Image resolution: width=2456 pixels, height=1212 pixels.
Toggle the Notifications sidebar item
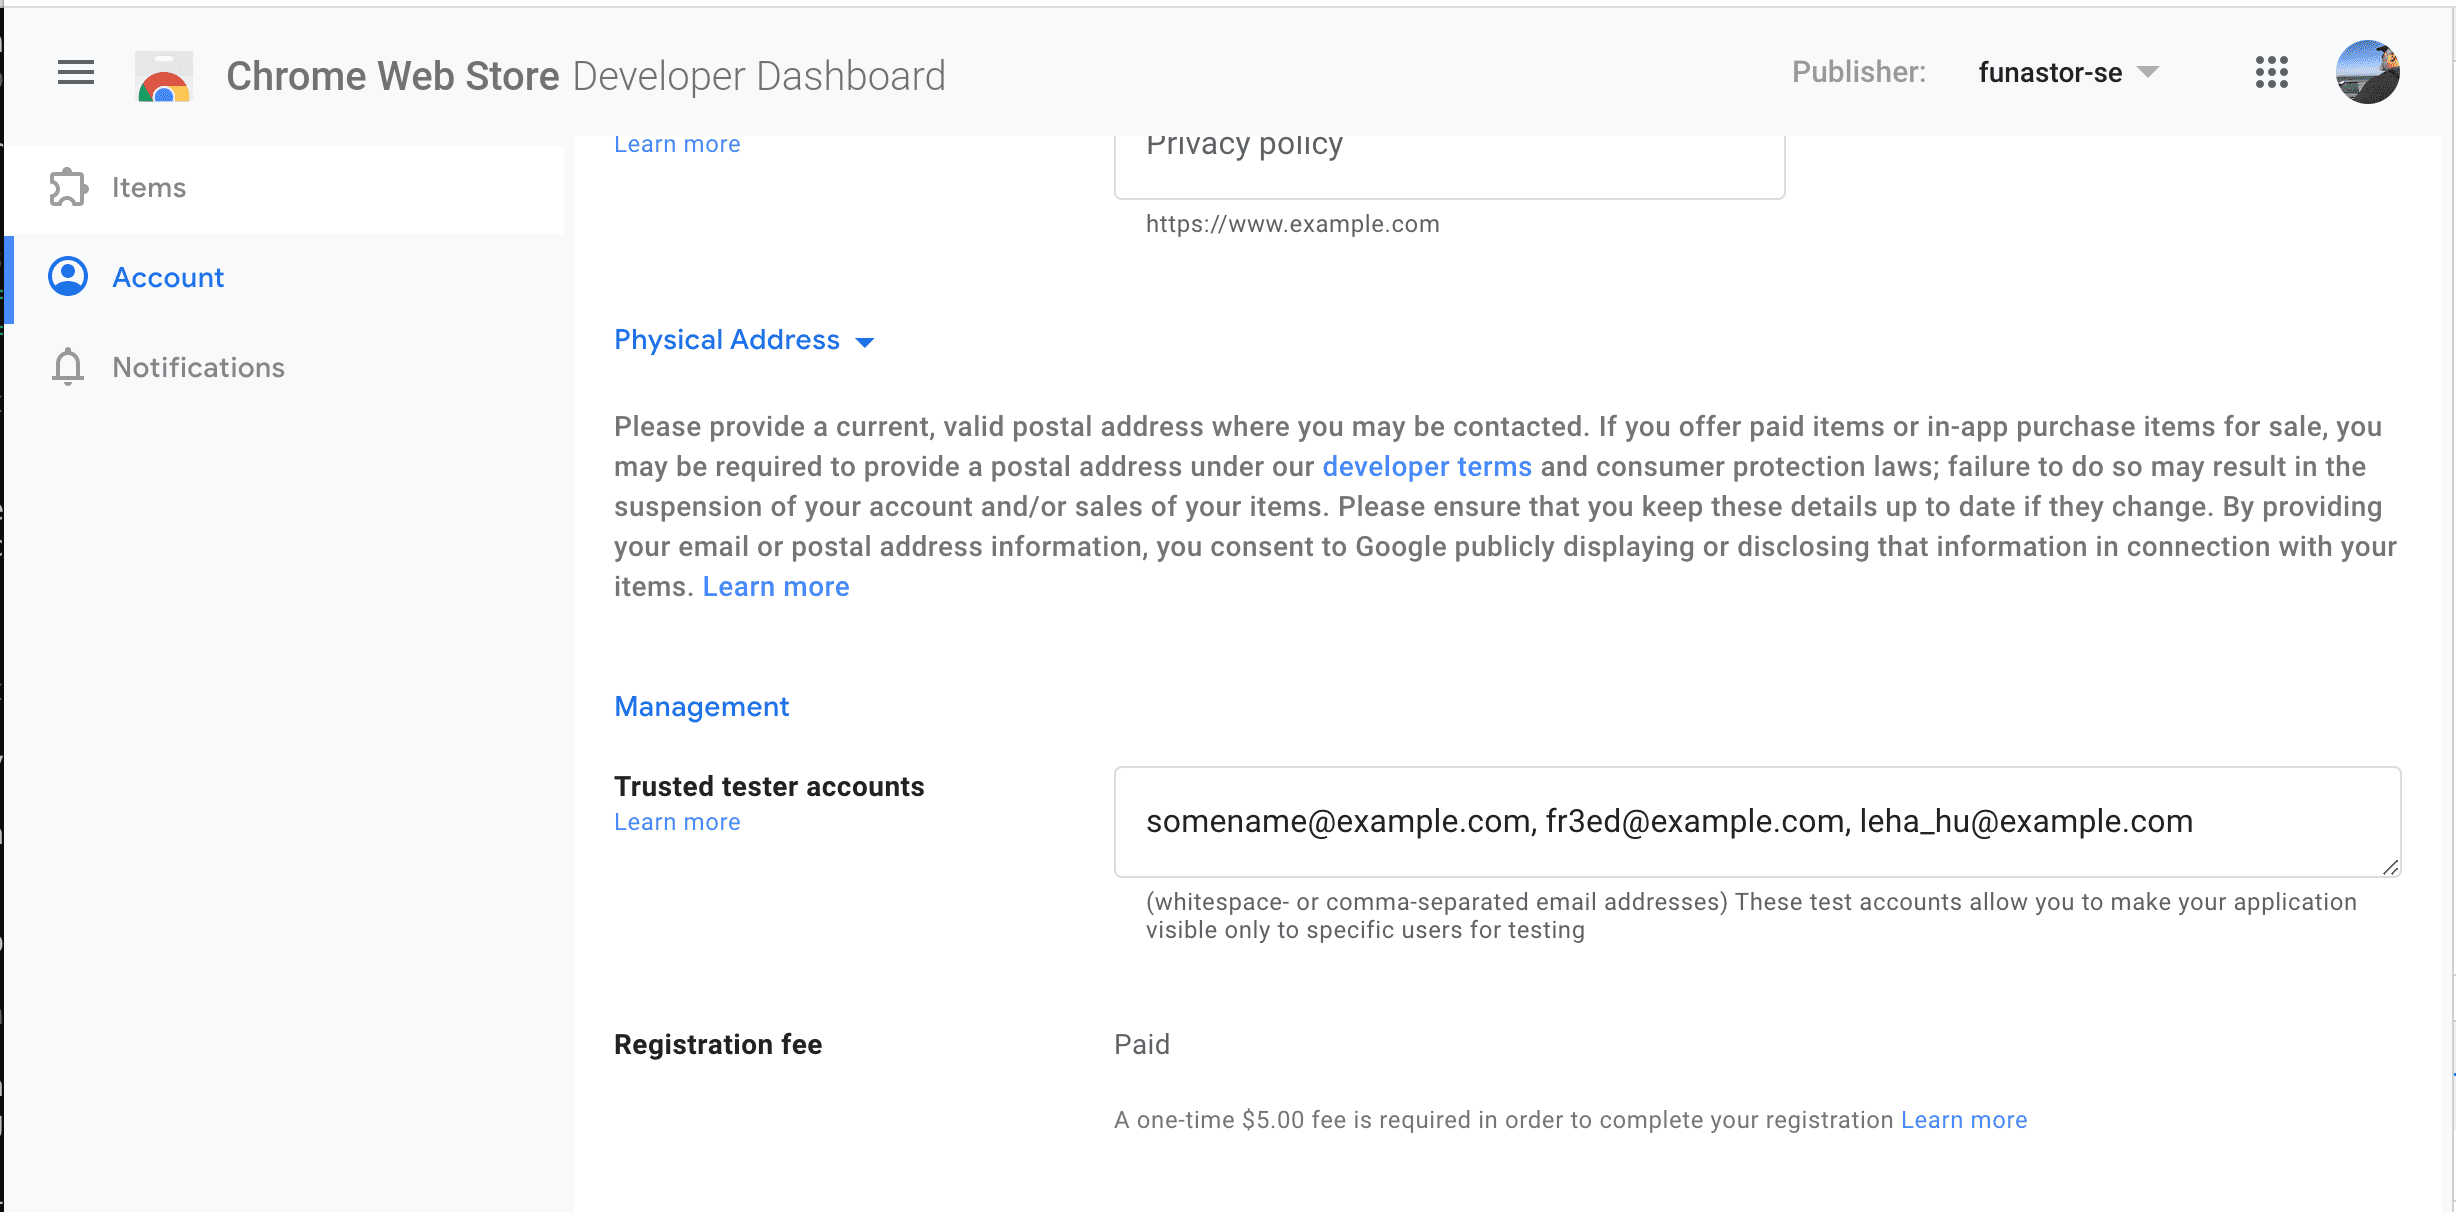coord(199,366)
